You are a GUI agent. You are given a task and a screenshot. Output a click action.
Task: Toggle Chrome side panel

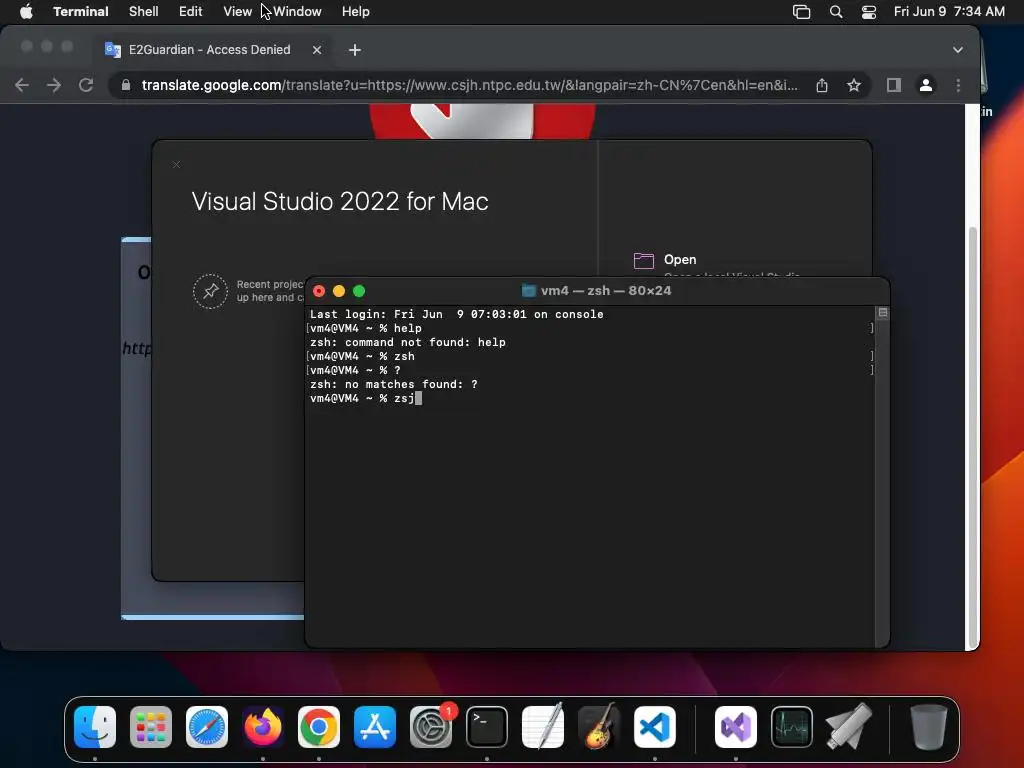[893, 85]
